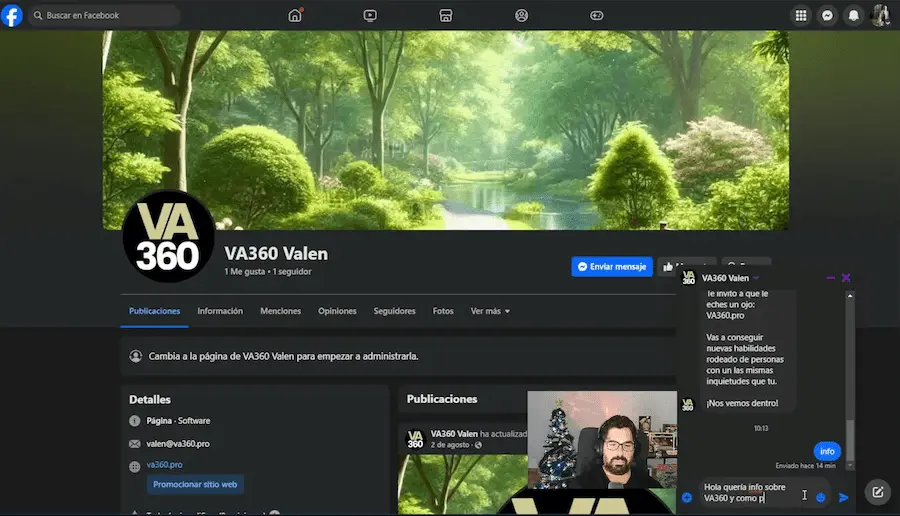This screenshot has height=516, width=900.
Task: Open the apps grid menu icon
Action: [800, 15]
